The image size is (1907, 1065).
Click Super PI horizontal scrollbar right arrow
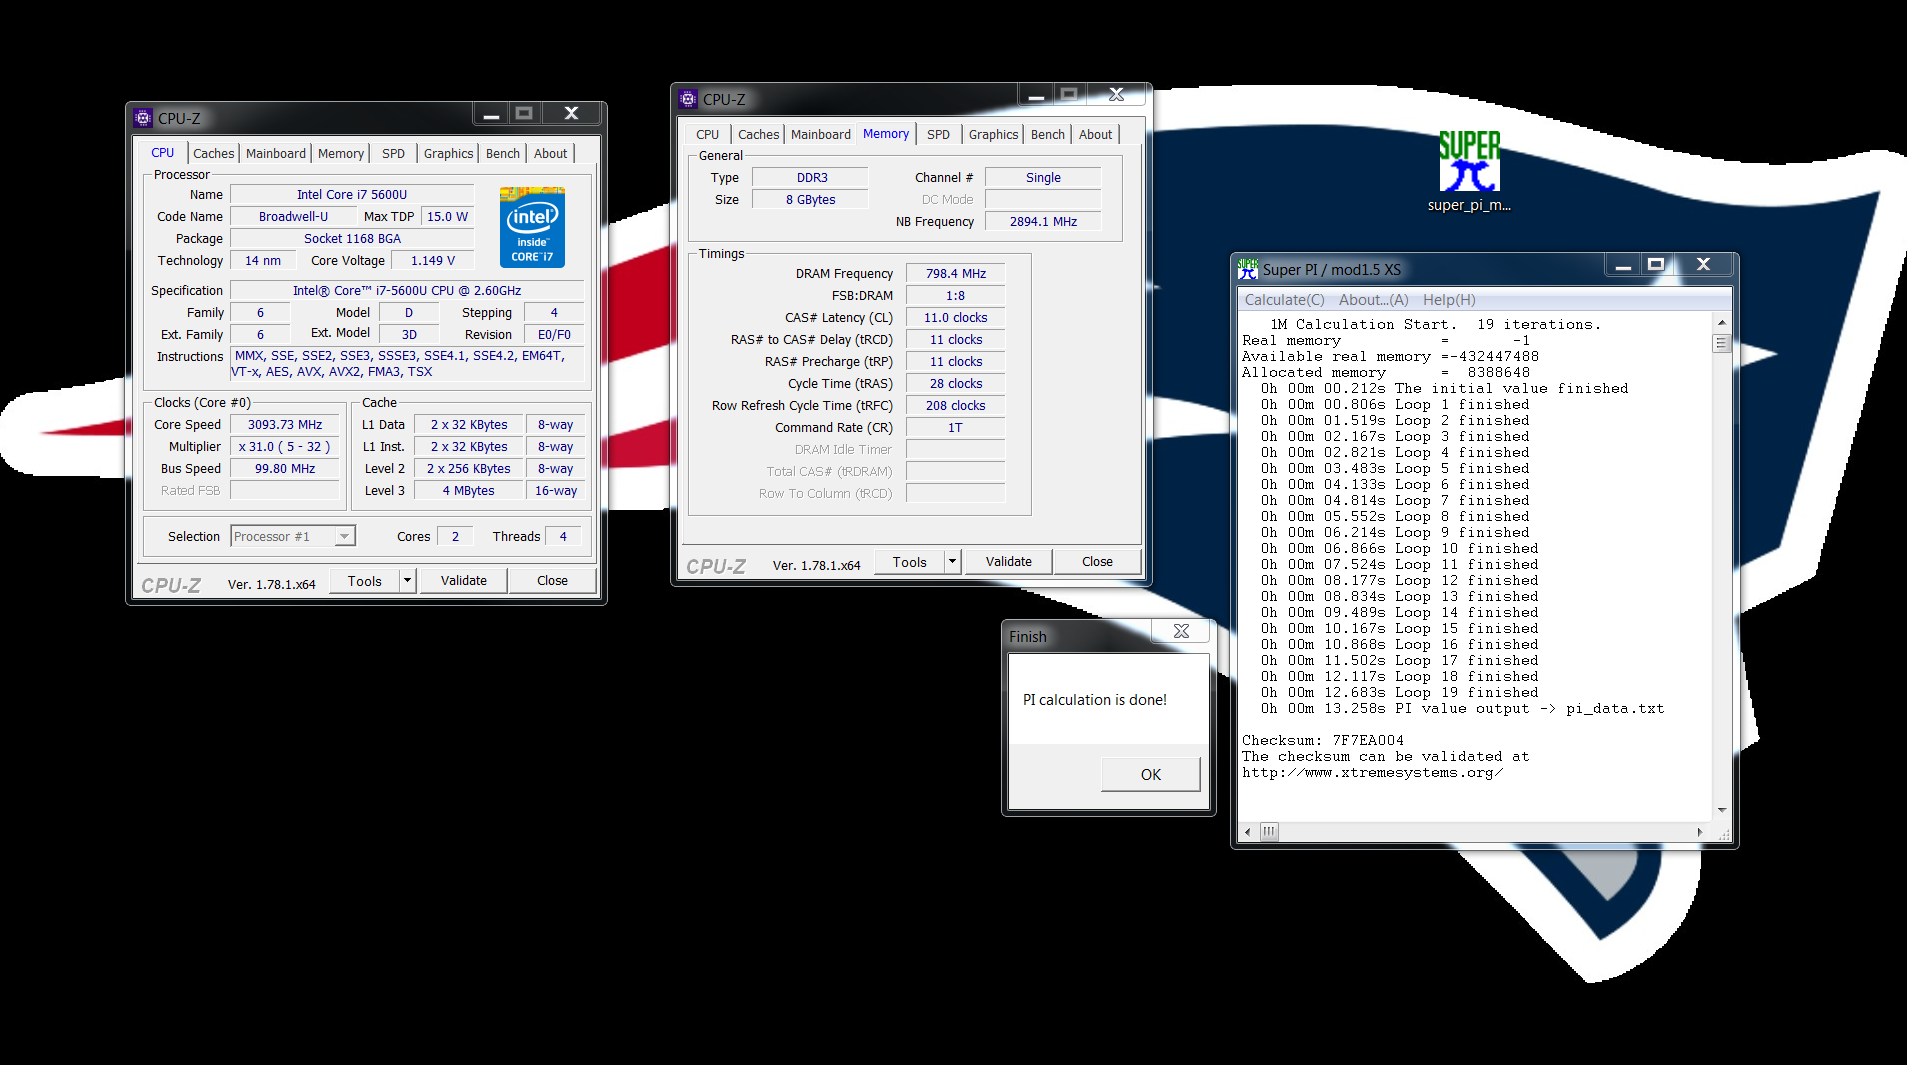point(1700,831)
